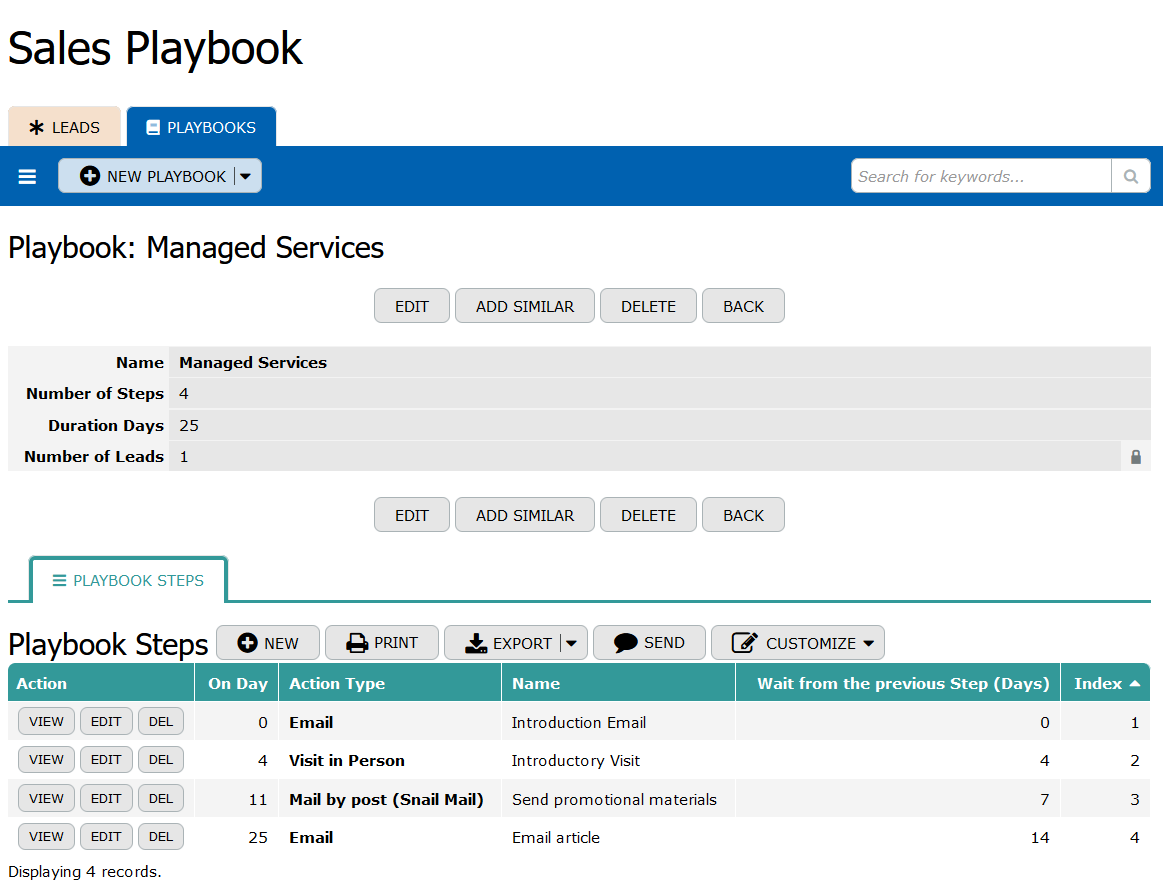1163x885 pixels.
Task: View the Introductory Visit step
Action: tap(46, 760)
